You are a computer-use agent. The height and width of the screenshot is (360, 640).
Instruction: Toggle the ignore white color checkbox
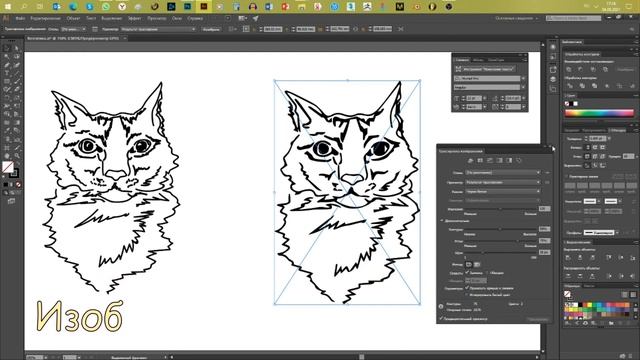467,294
